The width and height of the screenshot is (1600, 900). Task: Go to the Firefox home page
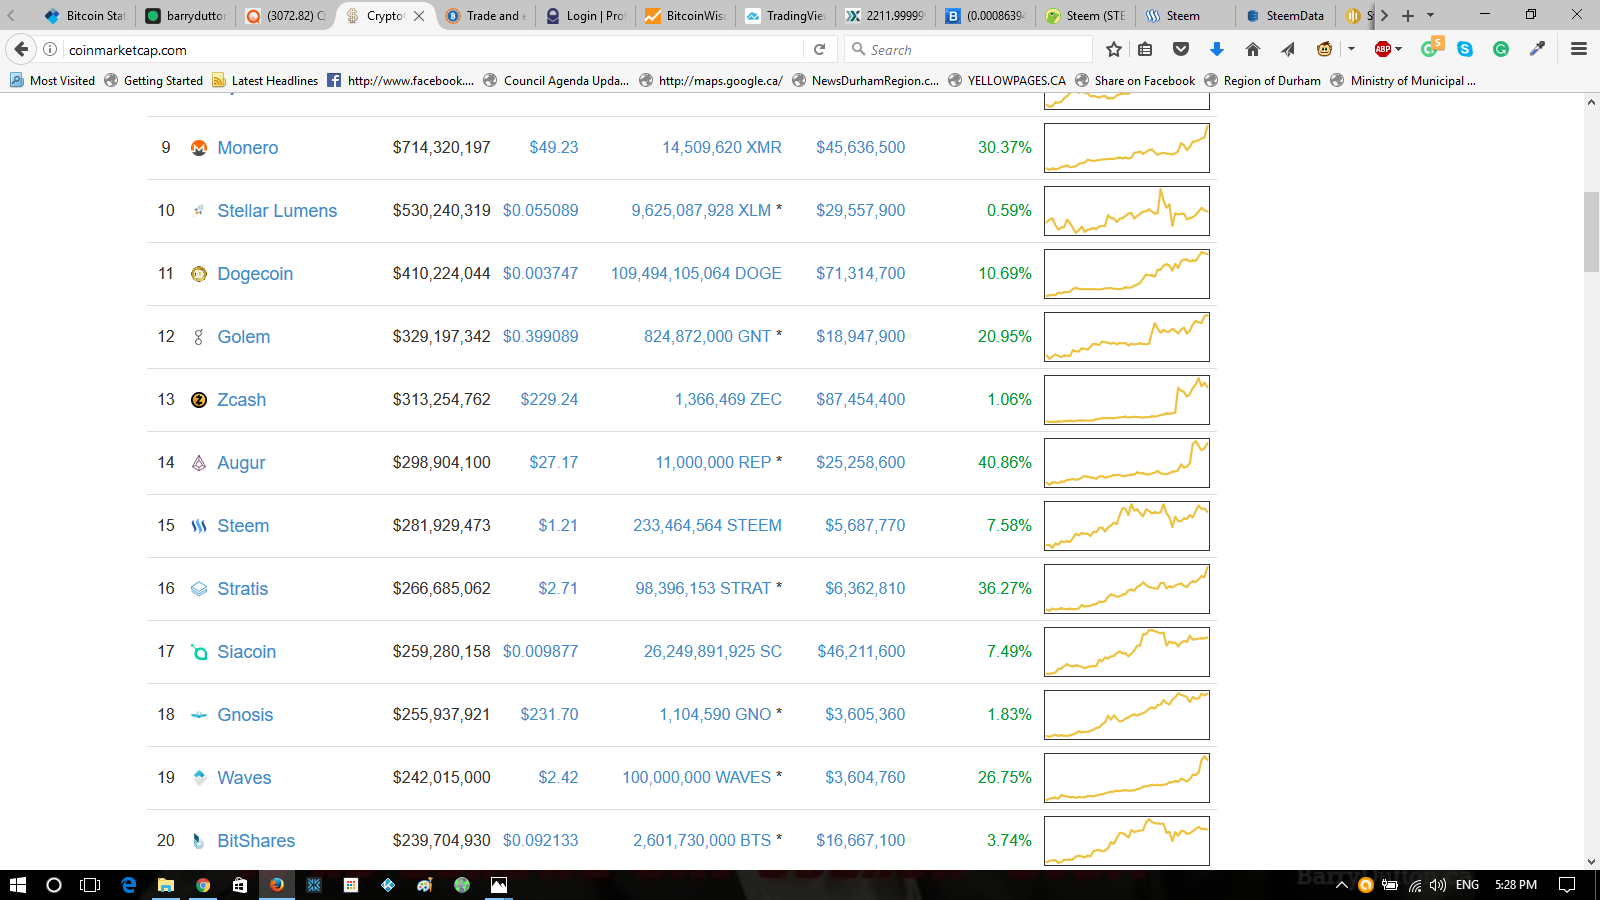tap(1253, 49)
